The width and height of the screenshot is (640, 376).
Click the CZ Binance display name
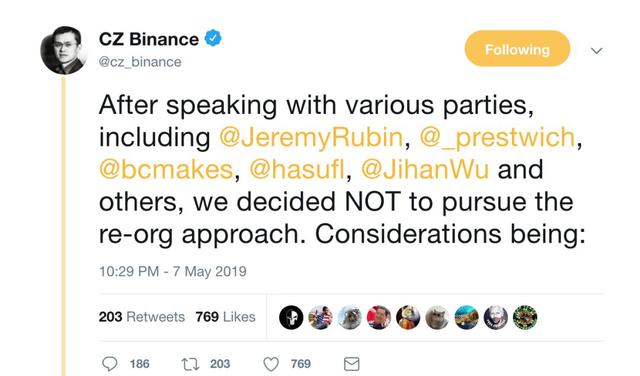(149, 39)
